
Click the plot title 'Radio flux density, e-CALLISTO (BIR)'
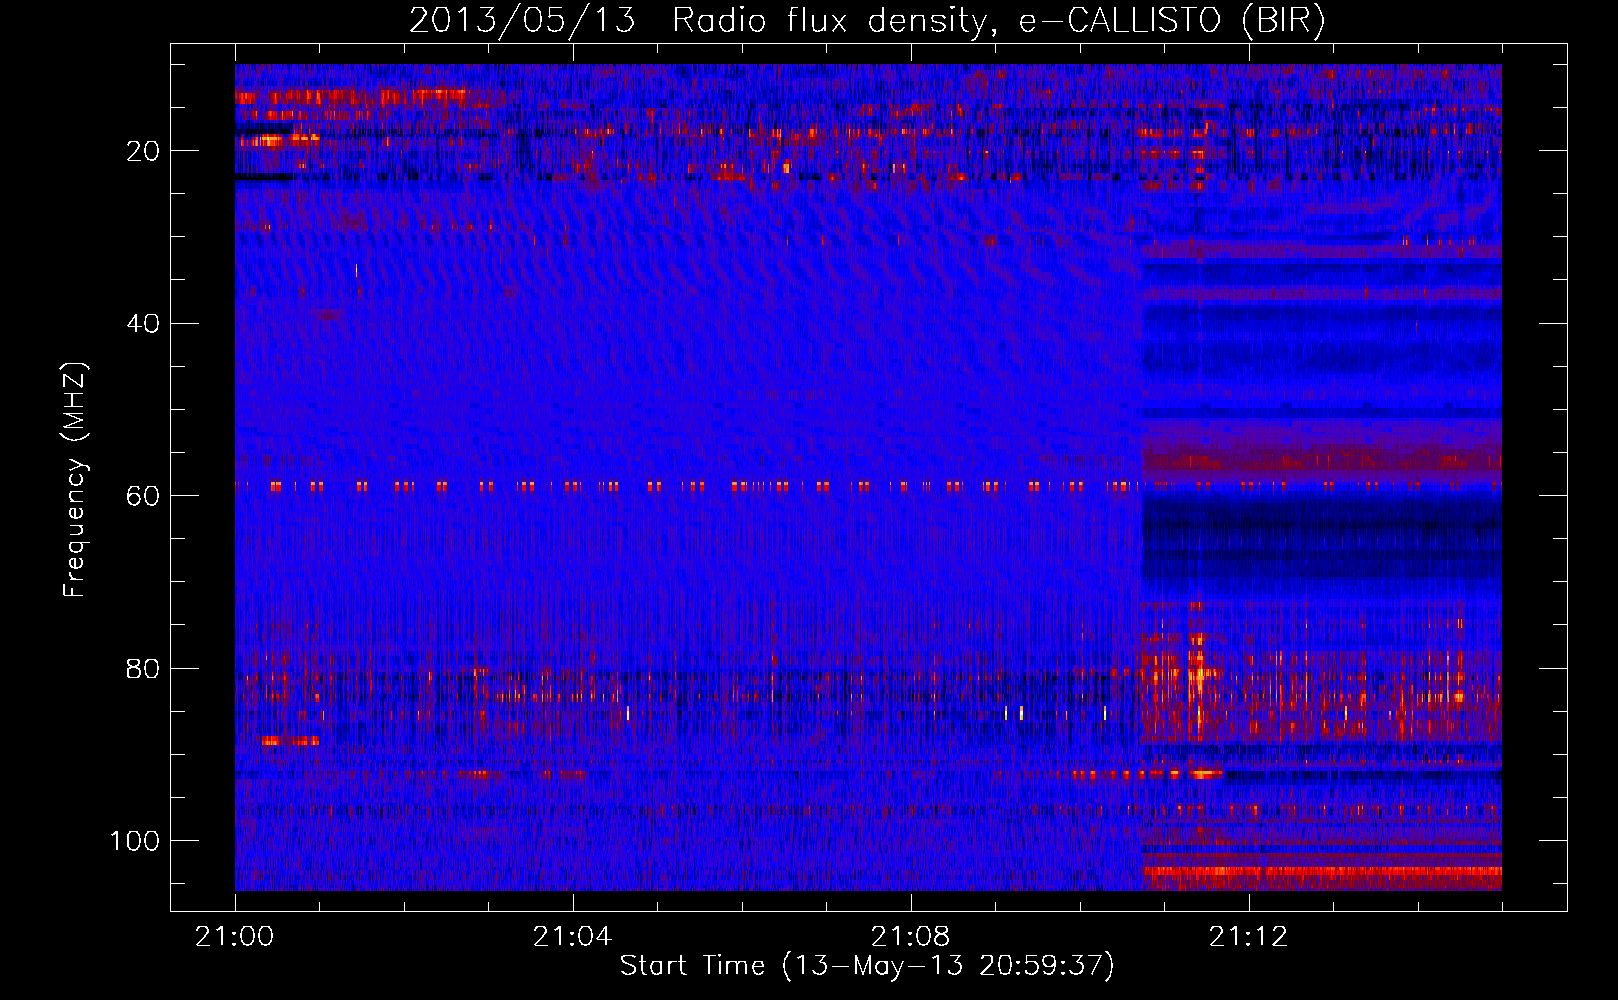[998, 21]
